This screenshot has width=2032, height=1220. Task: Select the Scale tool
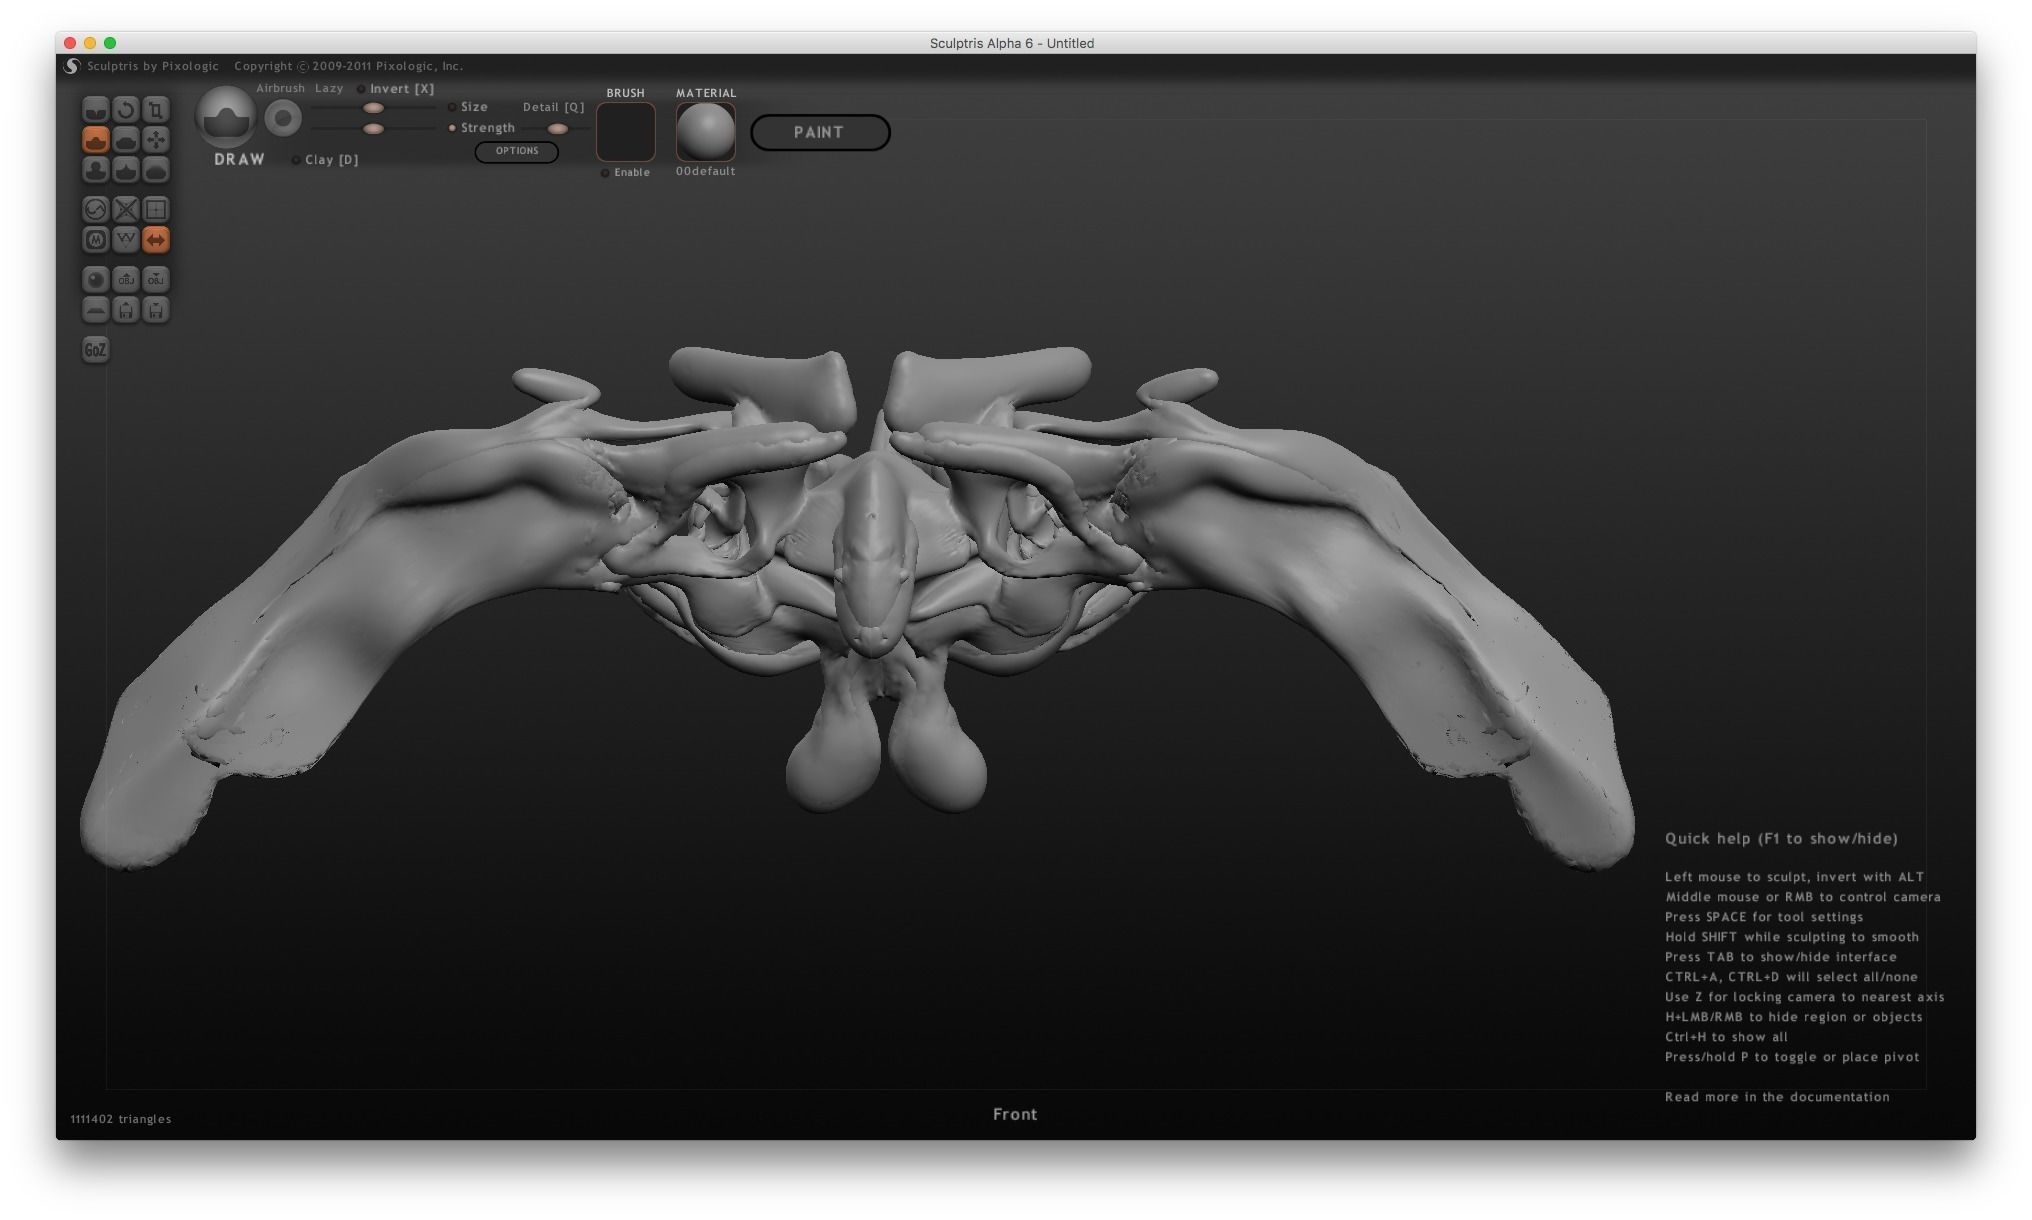155,109
